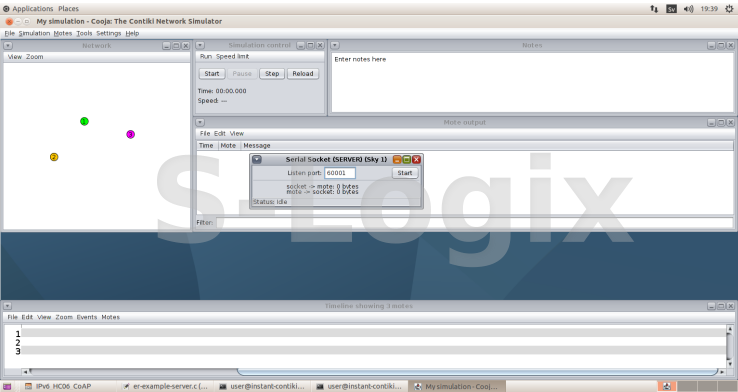Open Timeline Edit menu

pos(27,317)
